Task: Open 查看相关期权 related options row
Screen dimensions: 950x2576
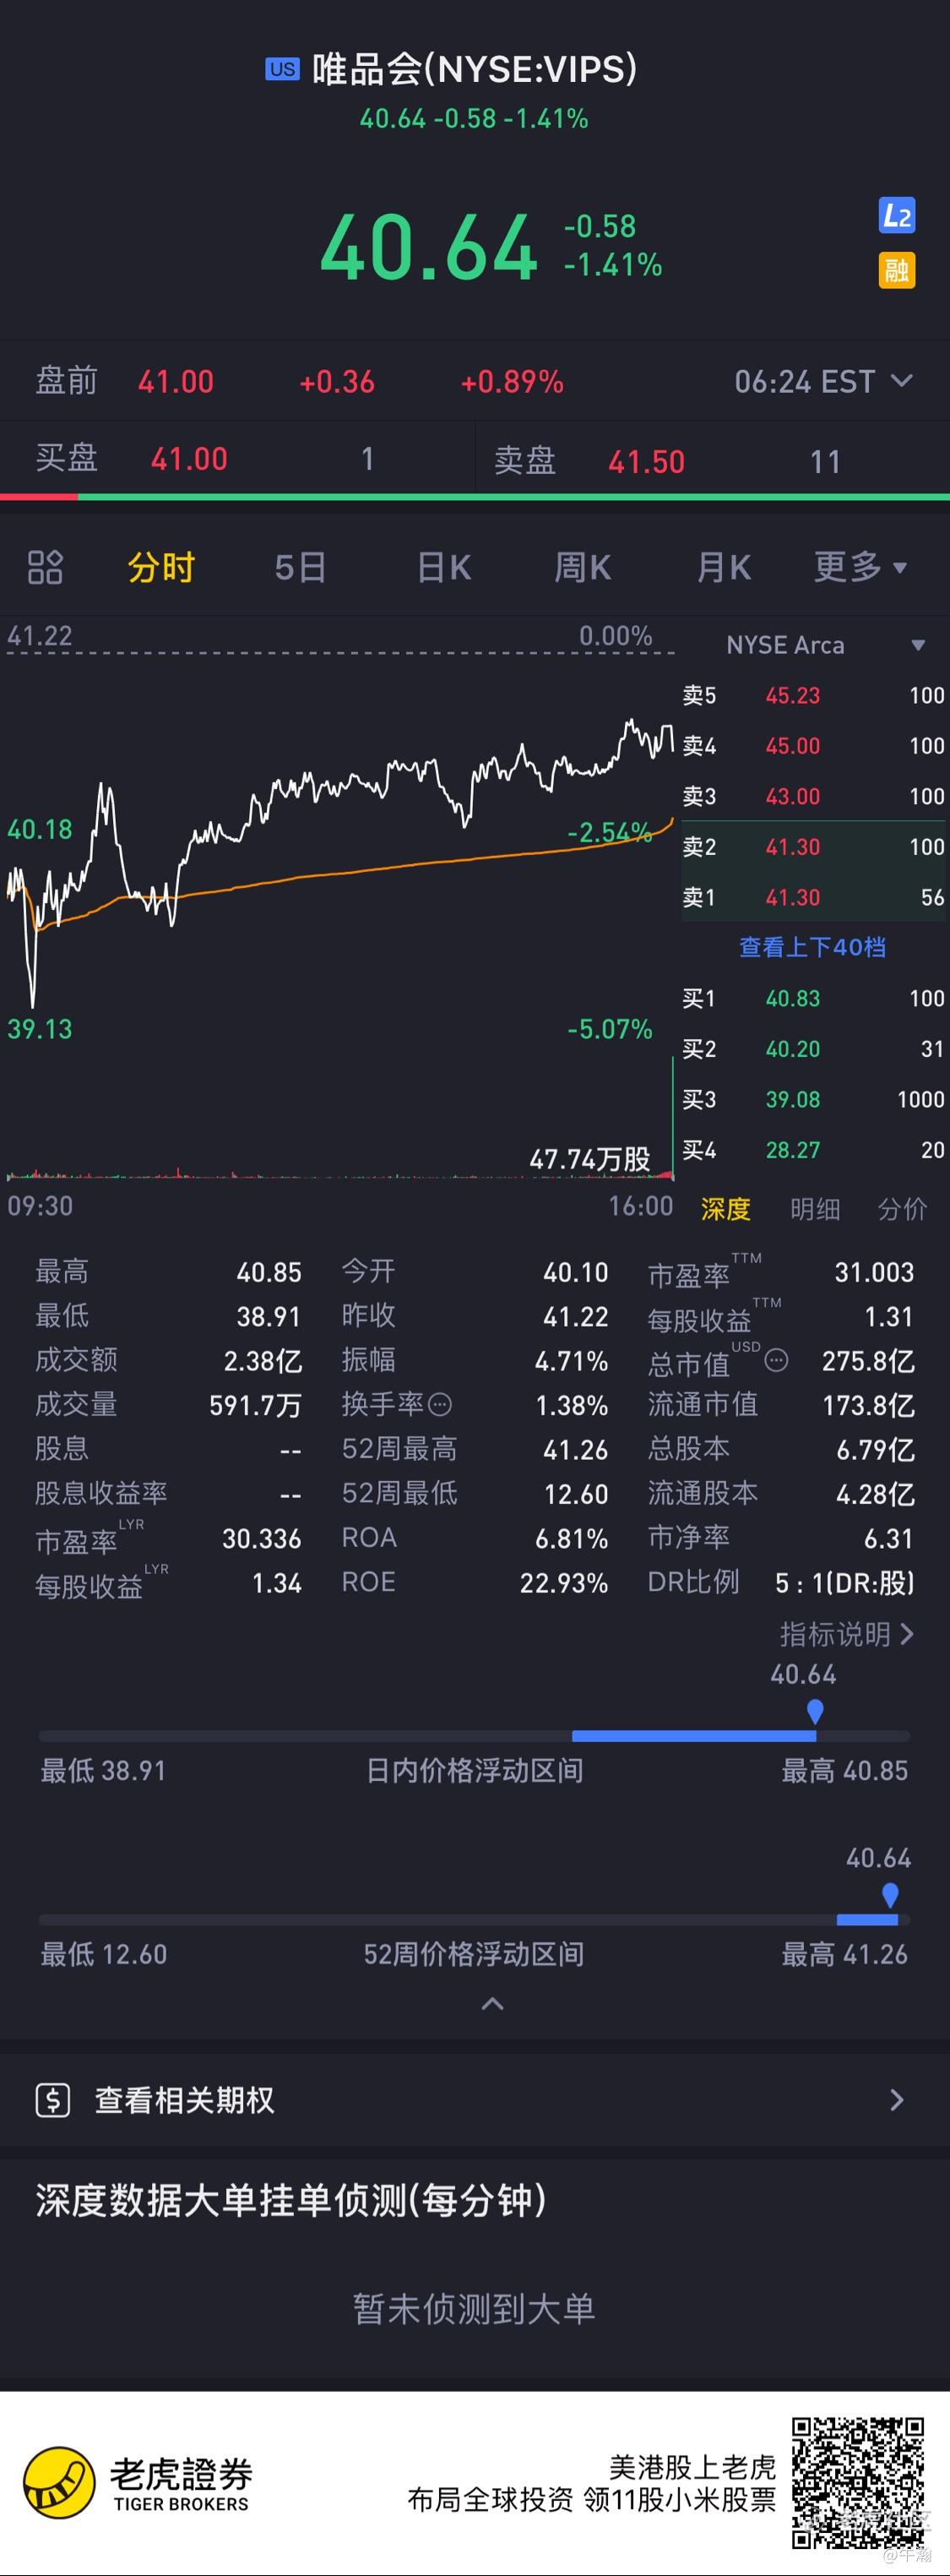Action: (x=475, y=2100)
